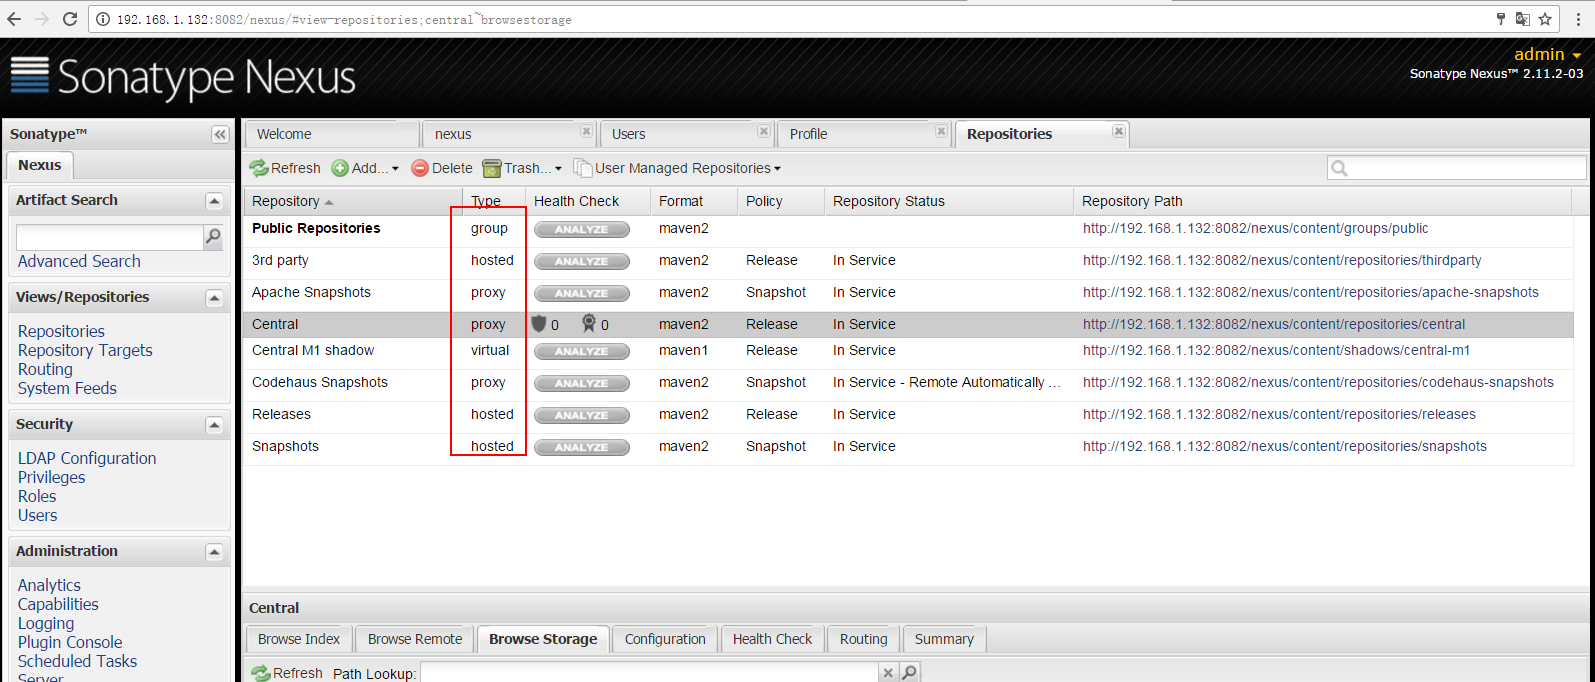Click the Sonatype Nexus logo
Screen dimensions: 1595x682
183,77
